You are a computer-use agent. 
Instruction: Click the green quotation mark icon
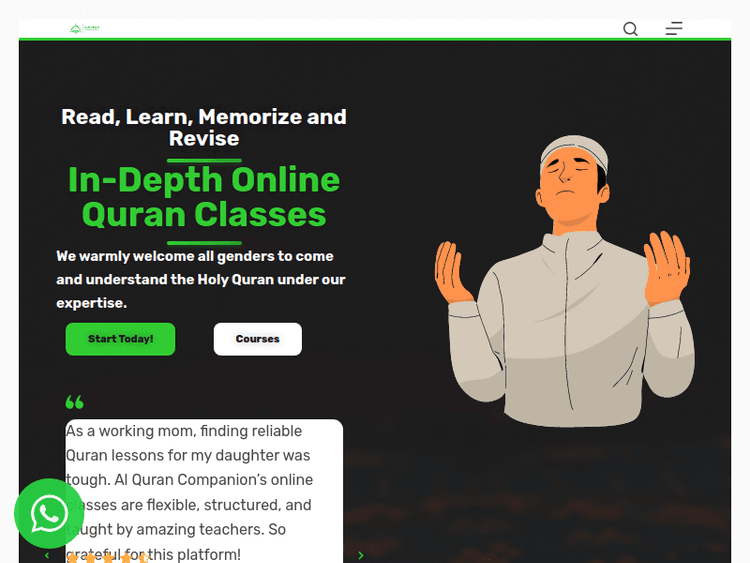(75, 402)
